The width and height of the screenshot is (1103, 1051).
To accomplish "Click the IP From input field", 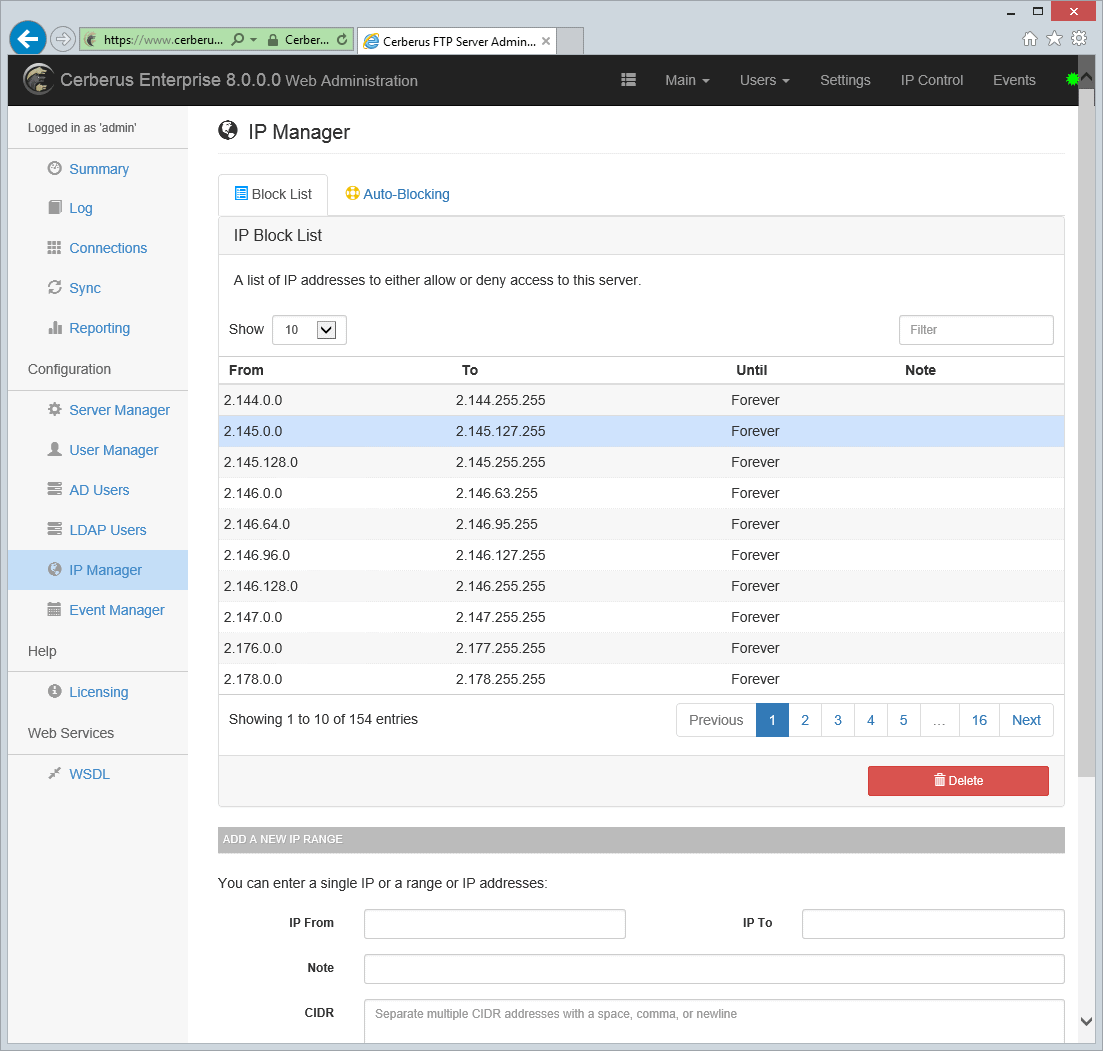I will pos(495,924).
